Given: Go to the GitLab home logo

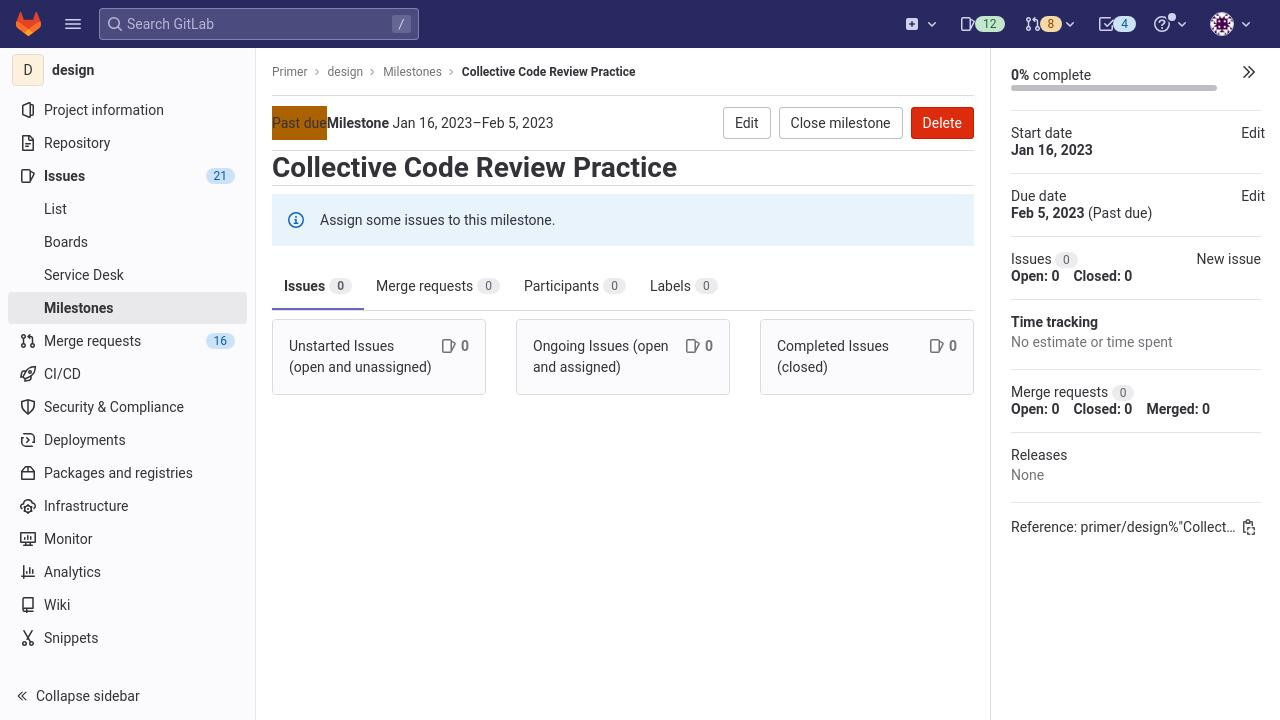Looking at the screenshot, I should (x=28, y=24).
